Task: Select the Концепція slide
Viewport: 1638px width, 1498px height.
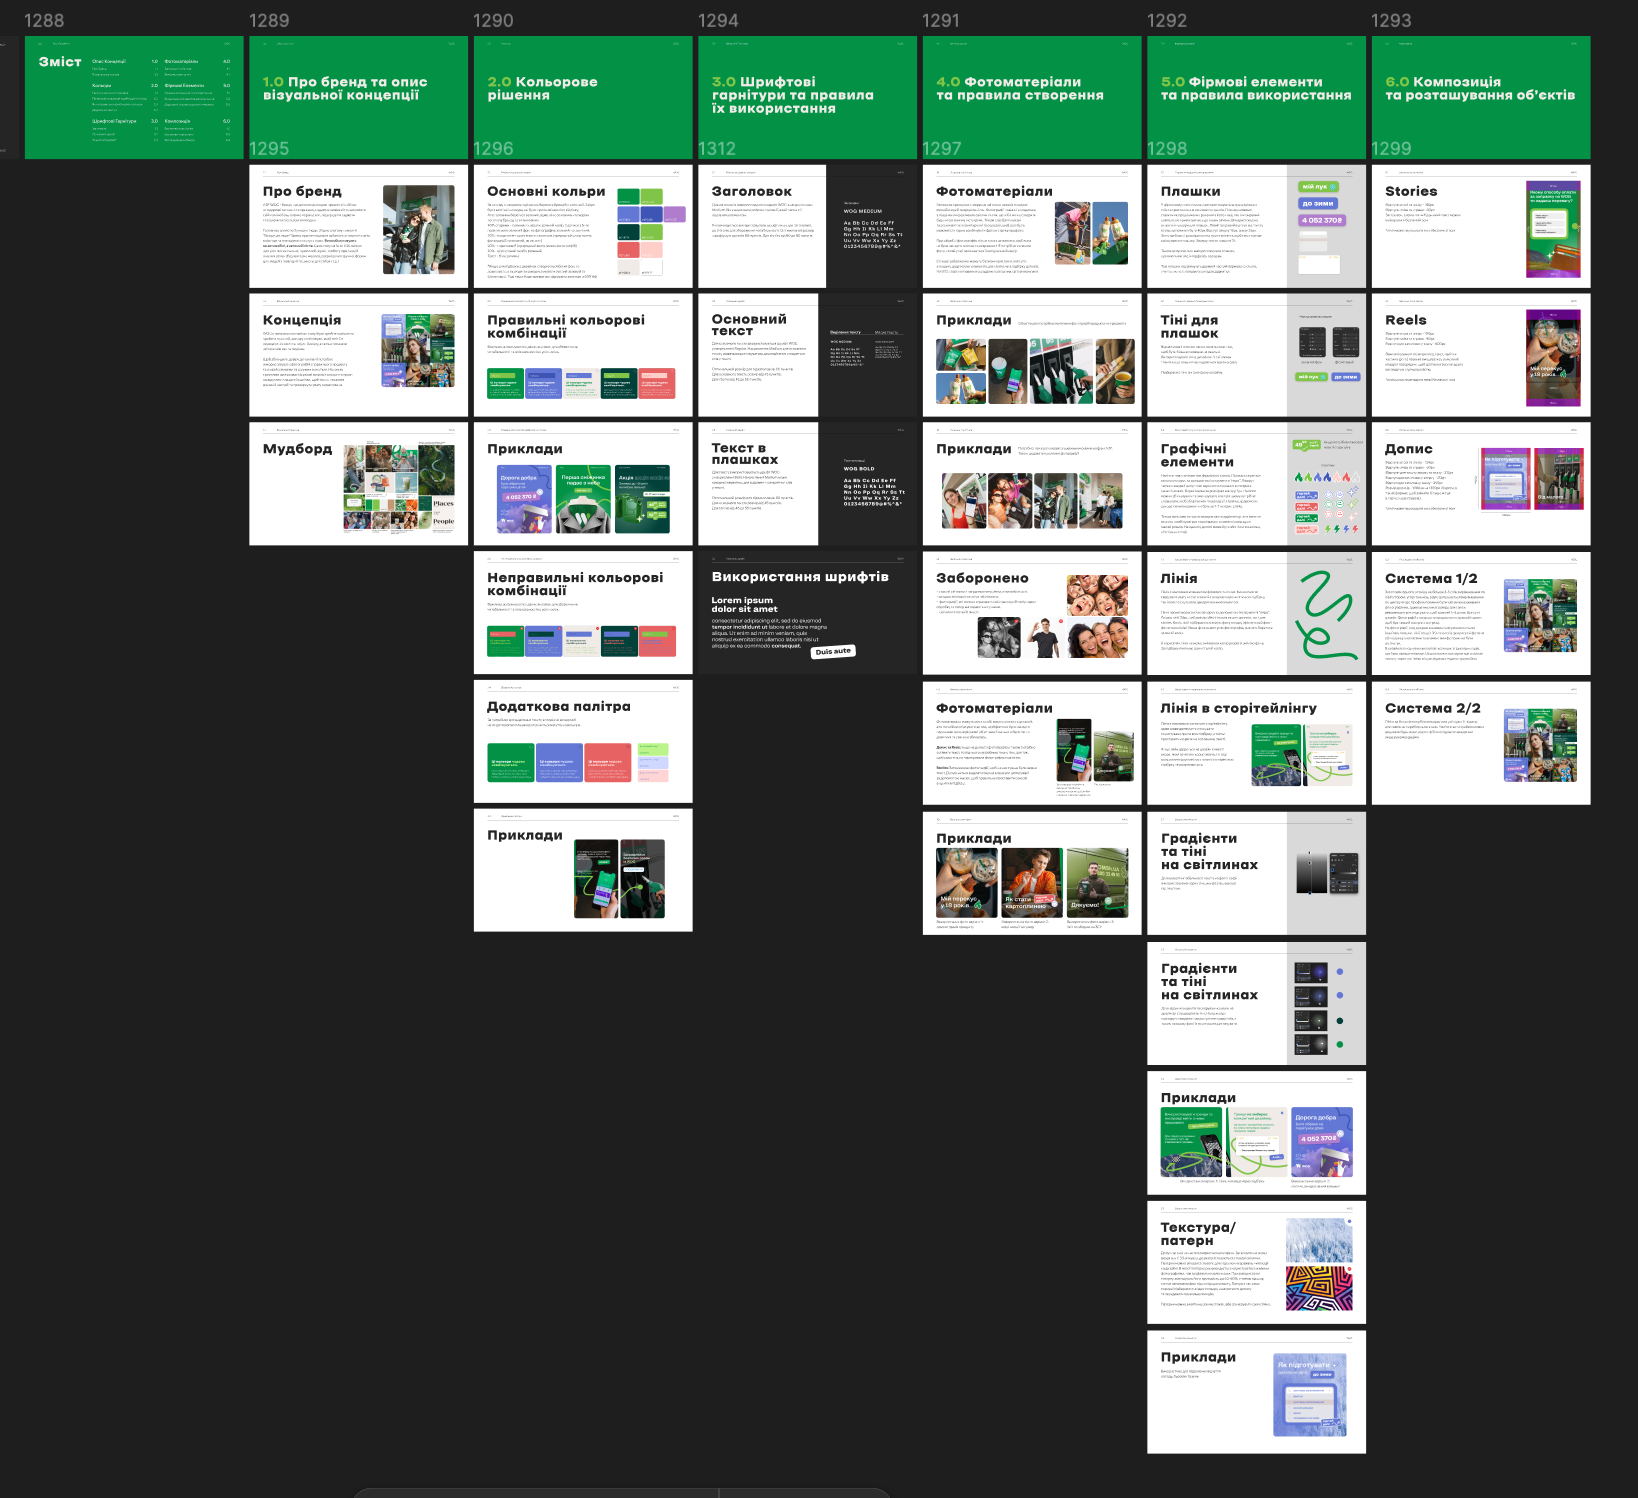Action: coord(358,355)
